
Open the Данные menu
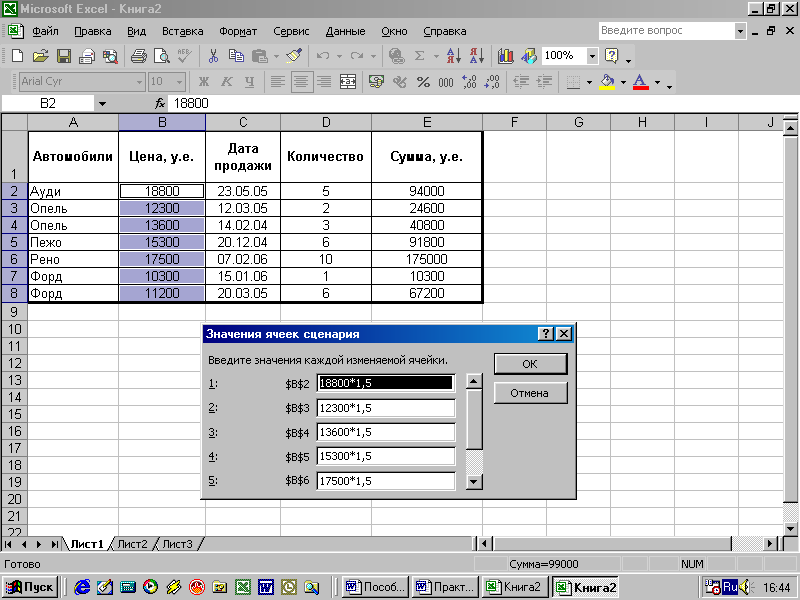[x=345, y=31]
